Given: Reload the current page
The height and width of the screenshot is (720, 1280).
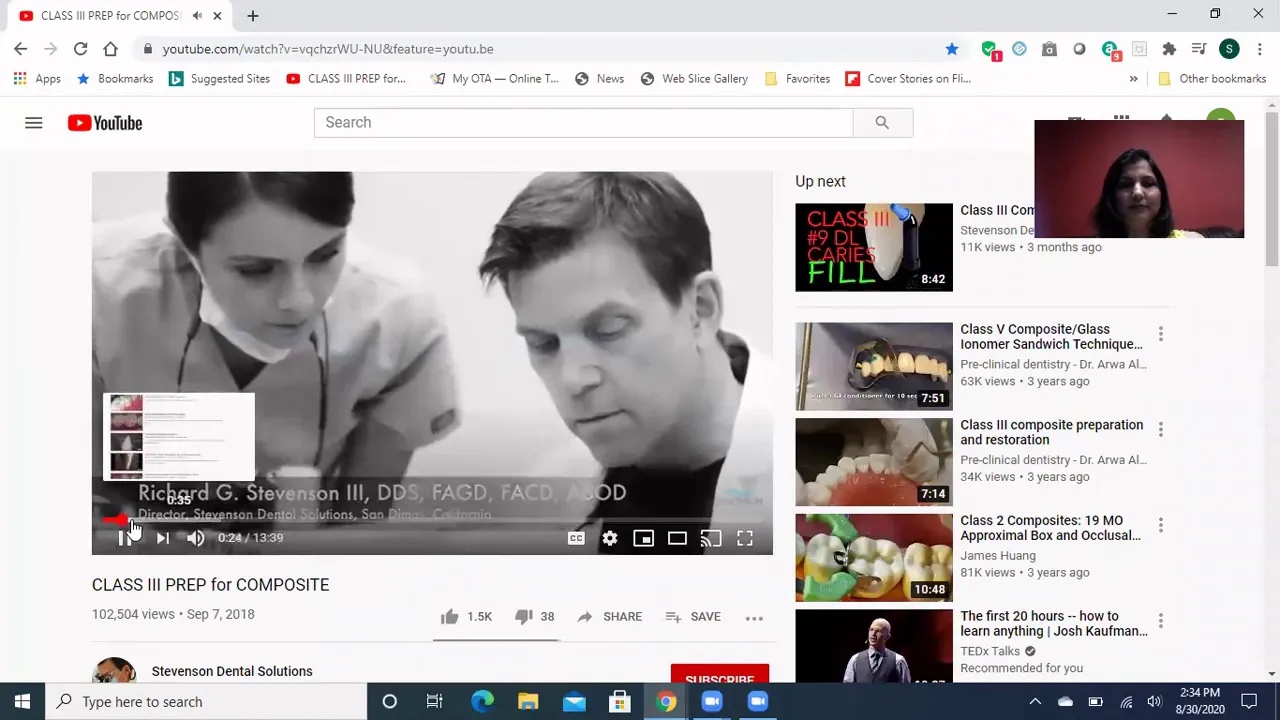Looking at the screenshot, I should pos(80,49).
